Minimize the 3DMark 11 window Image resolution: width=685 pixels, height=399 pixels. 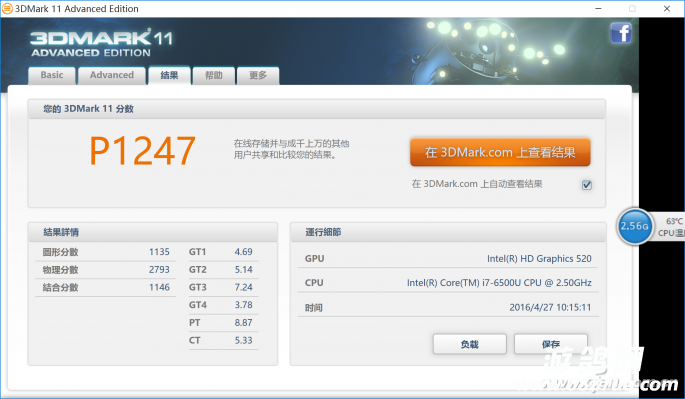pos(599,8)
